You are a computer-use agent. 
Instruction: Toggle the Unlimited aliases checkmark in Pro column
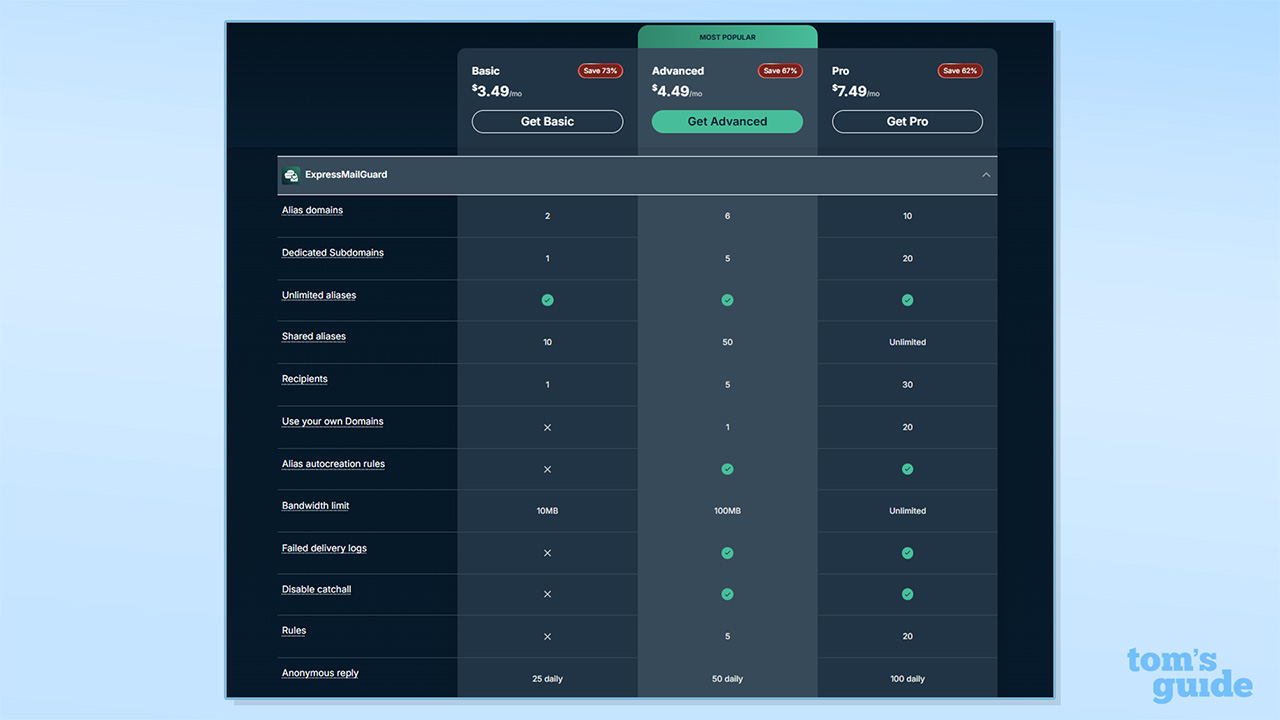(x=907, y=300)
